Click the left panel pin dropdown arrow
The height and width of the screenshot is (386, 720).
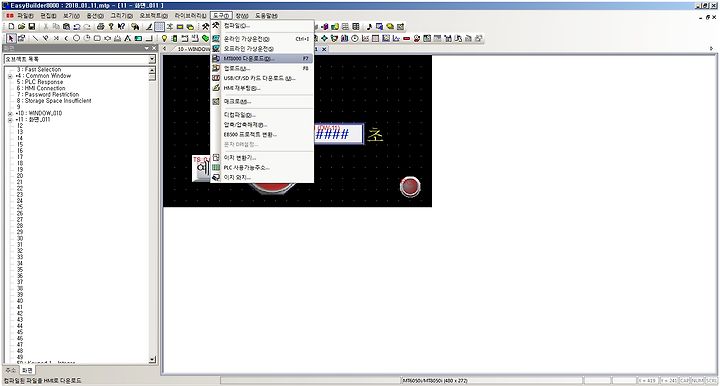coord(147,48)
